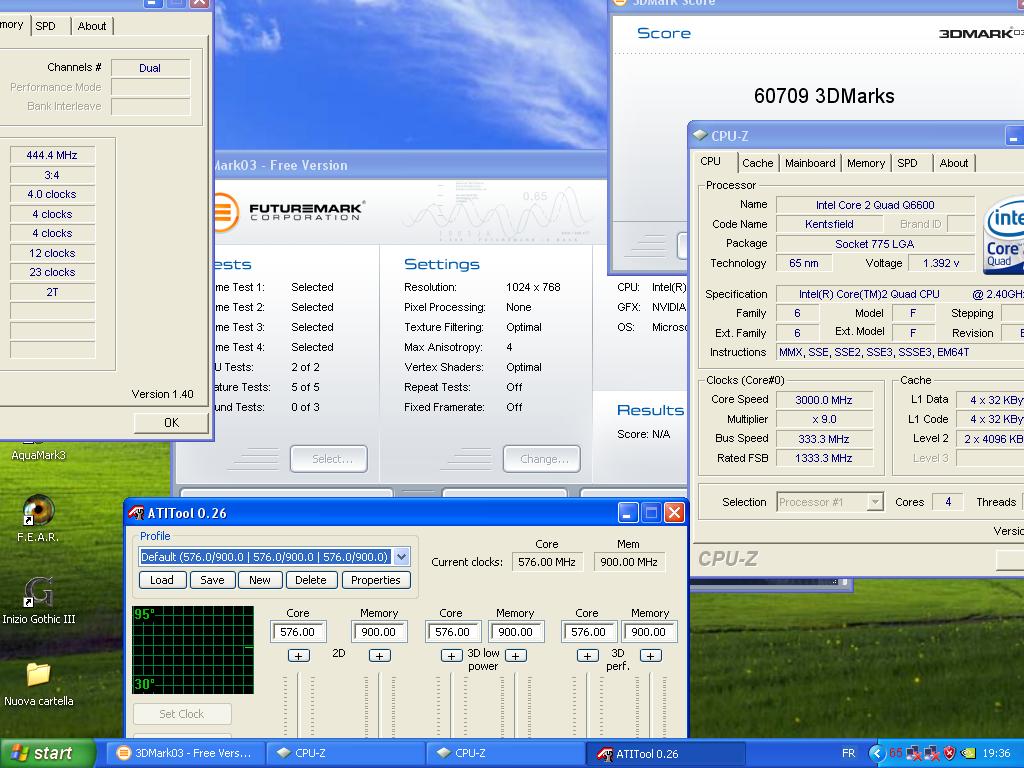This screenshot has width=1024, height=768.
Task: Click the FR language indicator
Action: coord(848,754)
